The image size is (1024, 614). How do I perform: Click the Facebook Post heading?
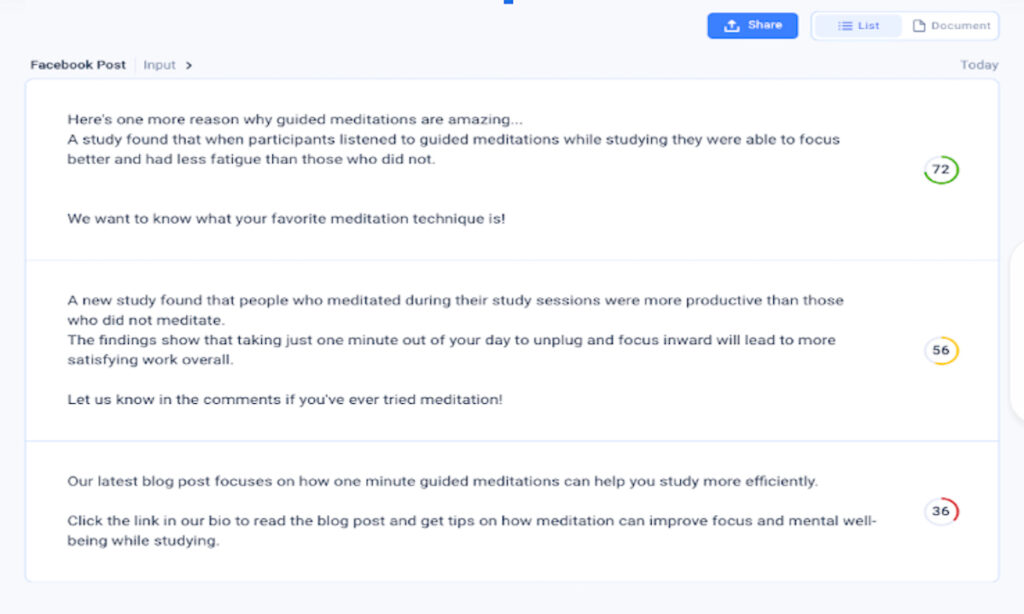[78, 65]
